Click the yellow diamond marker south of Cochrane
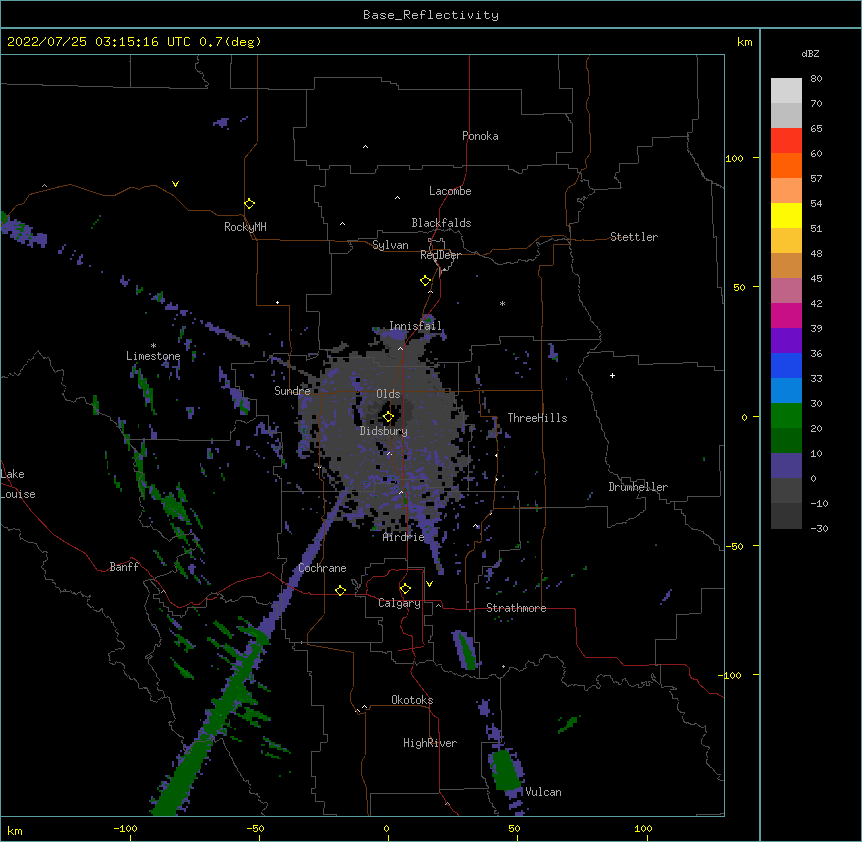Image resolution: width=862 pixels, height=842 pixels. pos(340,590)
